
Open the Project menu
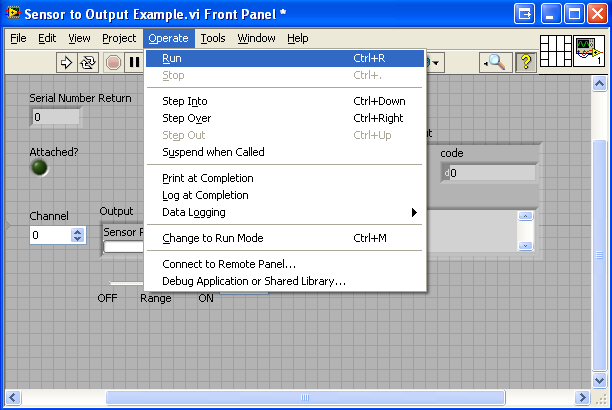(x=119, y=38)
